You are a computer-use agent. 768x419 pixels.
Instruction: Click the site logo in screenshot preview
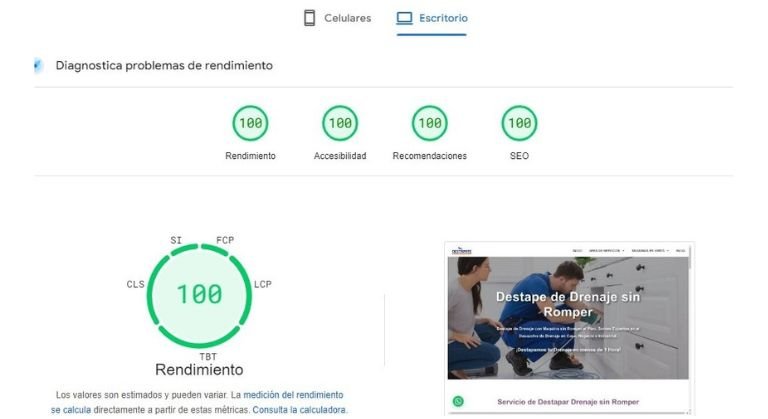coord(462,250)
